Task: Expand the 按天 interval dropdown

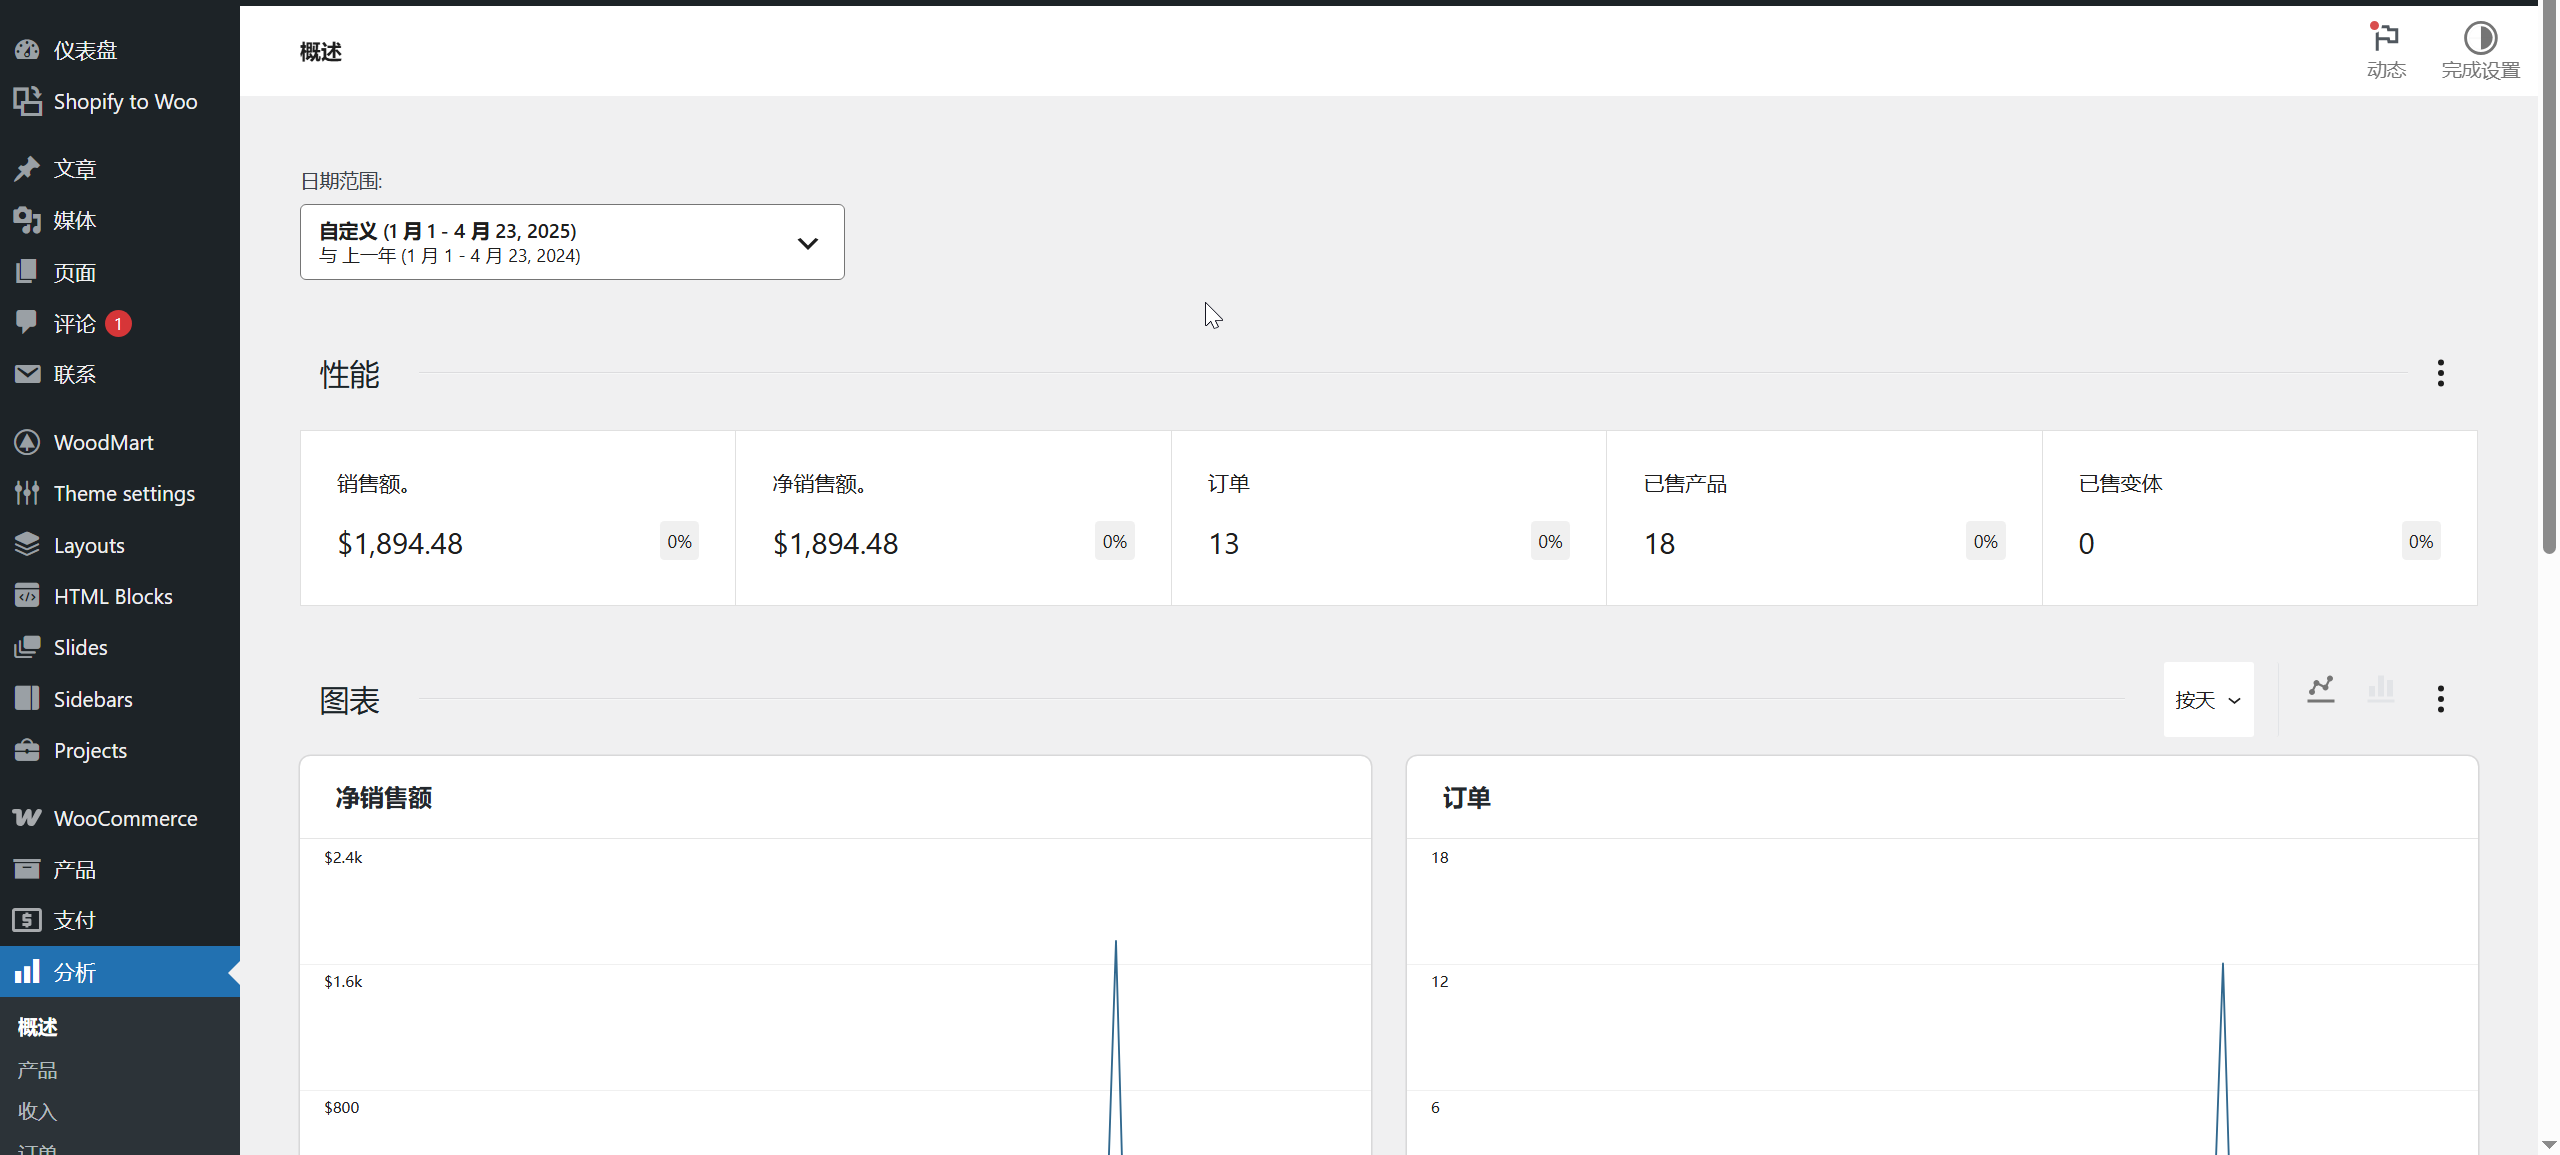Action: [x=2209, y=700]
